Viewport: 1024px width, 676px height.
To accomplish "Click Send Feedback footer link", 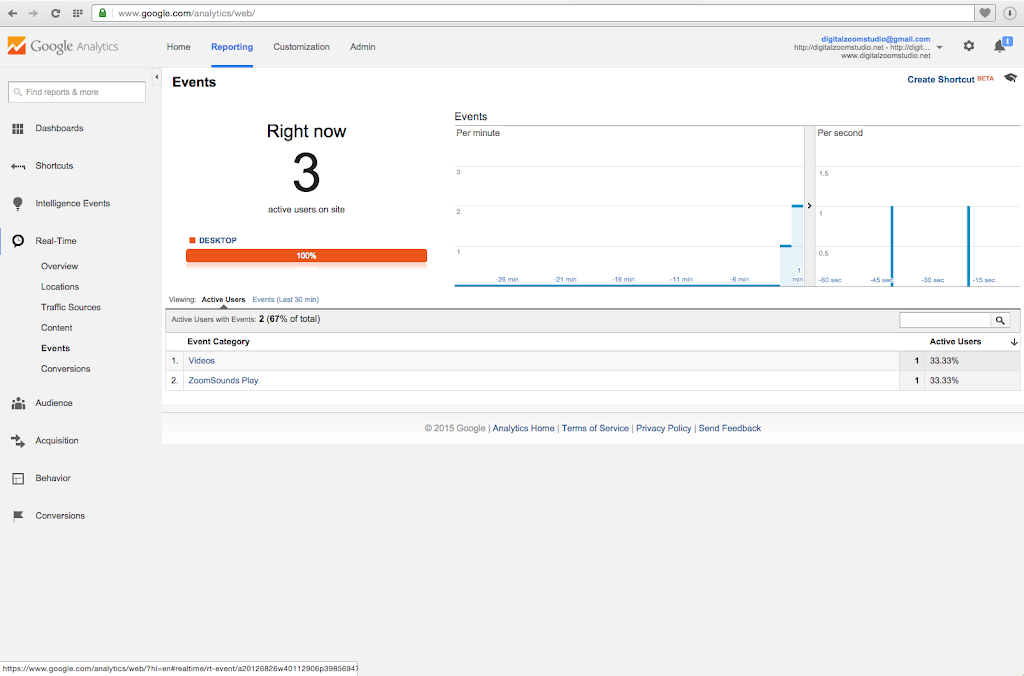I will 729,428.
